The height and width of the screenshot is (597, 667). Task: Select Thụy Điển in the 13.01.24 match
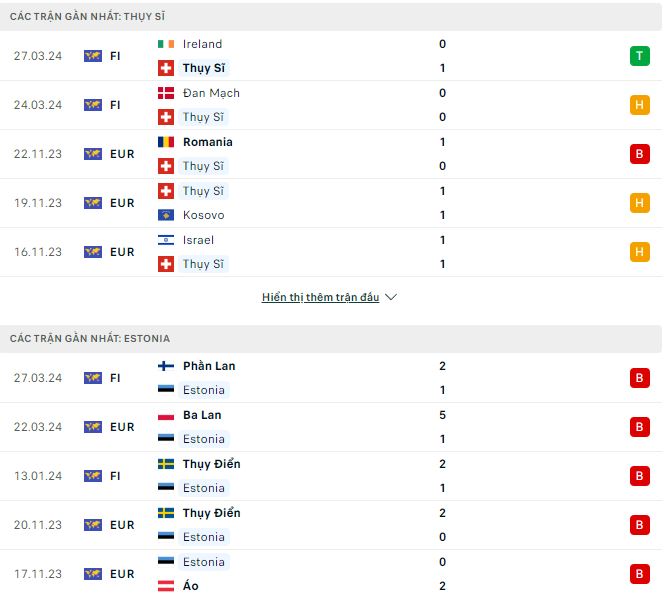pyautogui.click(x=211, y=464)
